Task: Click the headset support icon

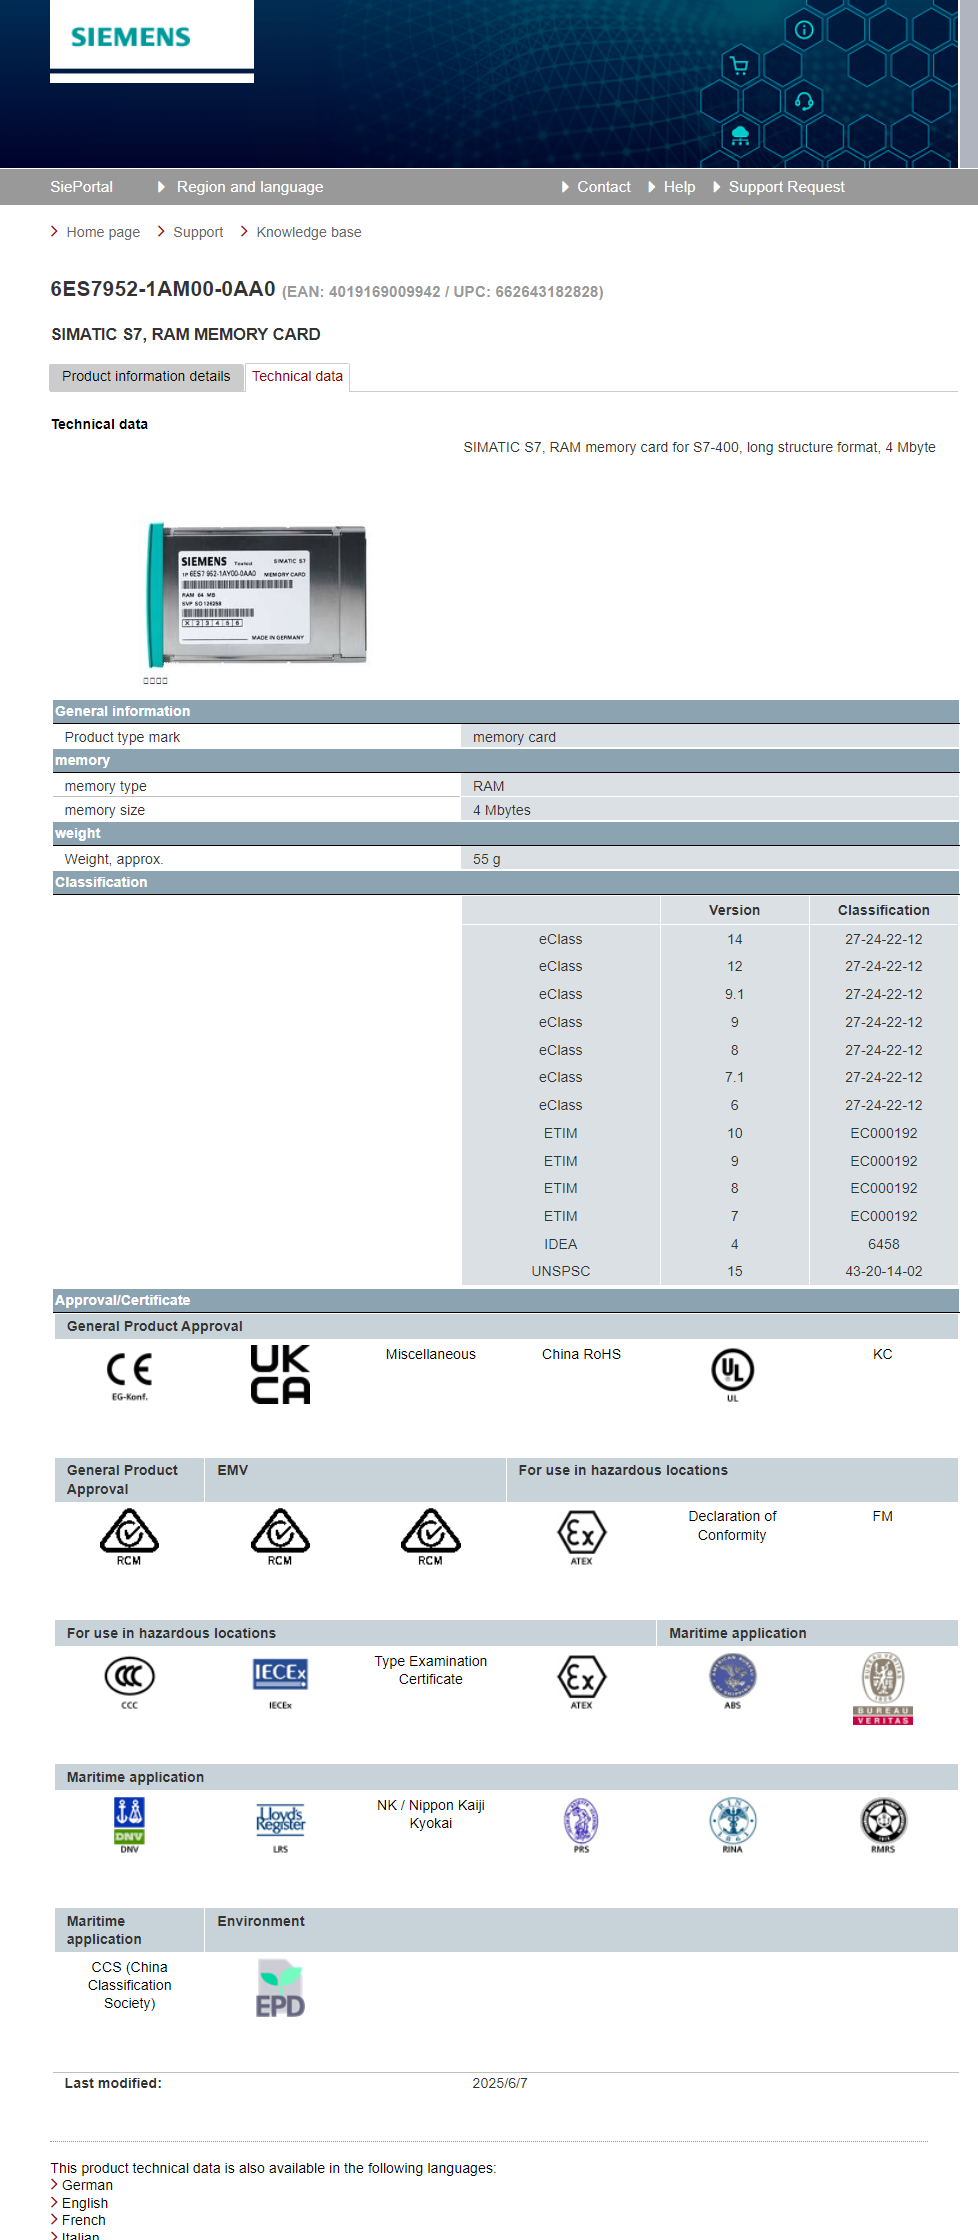Action: (804, 101)
